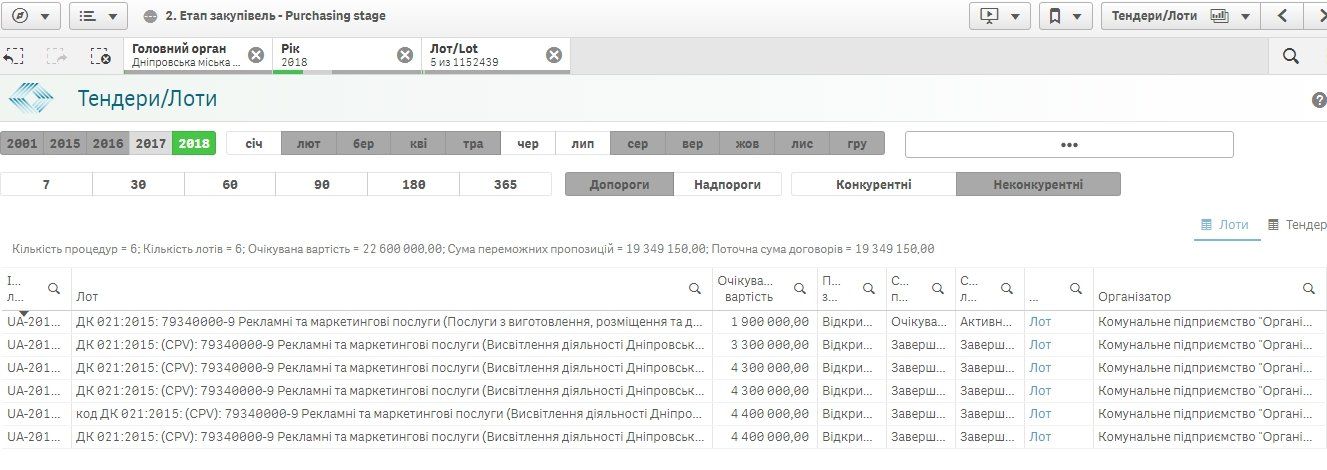
Task: Switch to the Тендери table tab
Action: pyautogui.click(x=1297, y=225)
